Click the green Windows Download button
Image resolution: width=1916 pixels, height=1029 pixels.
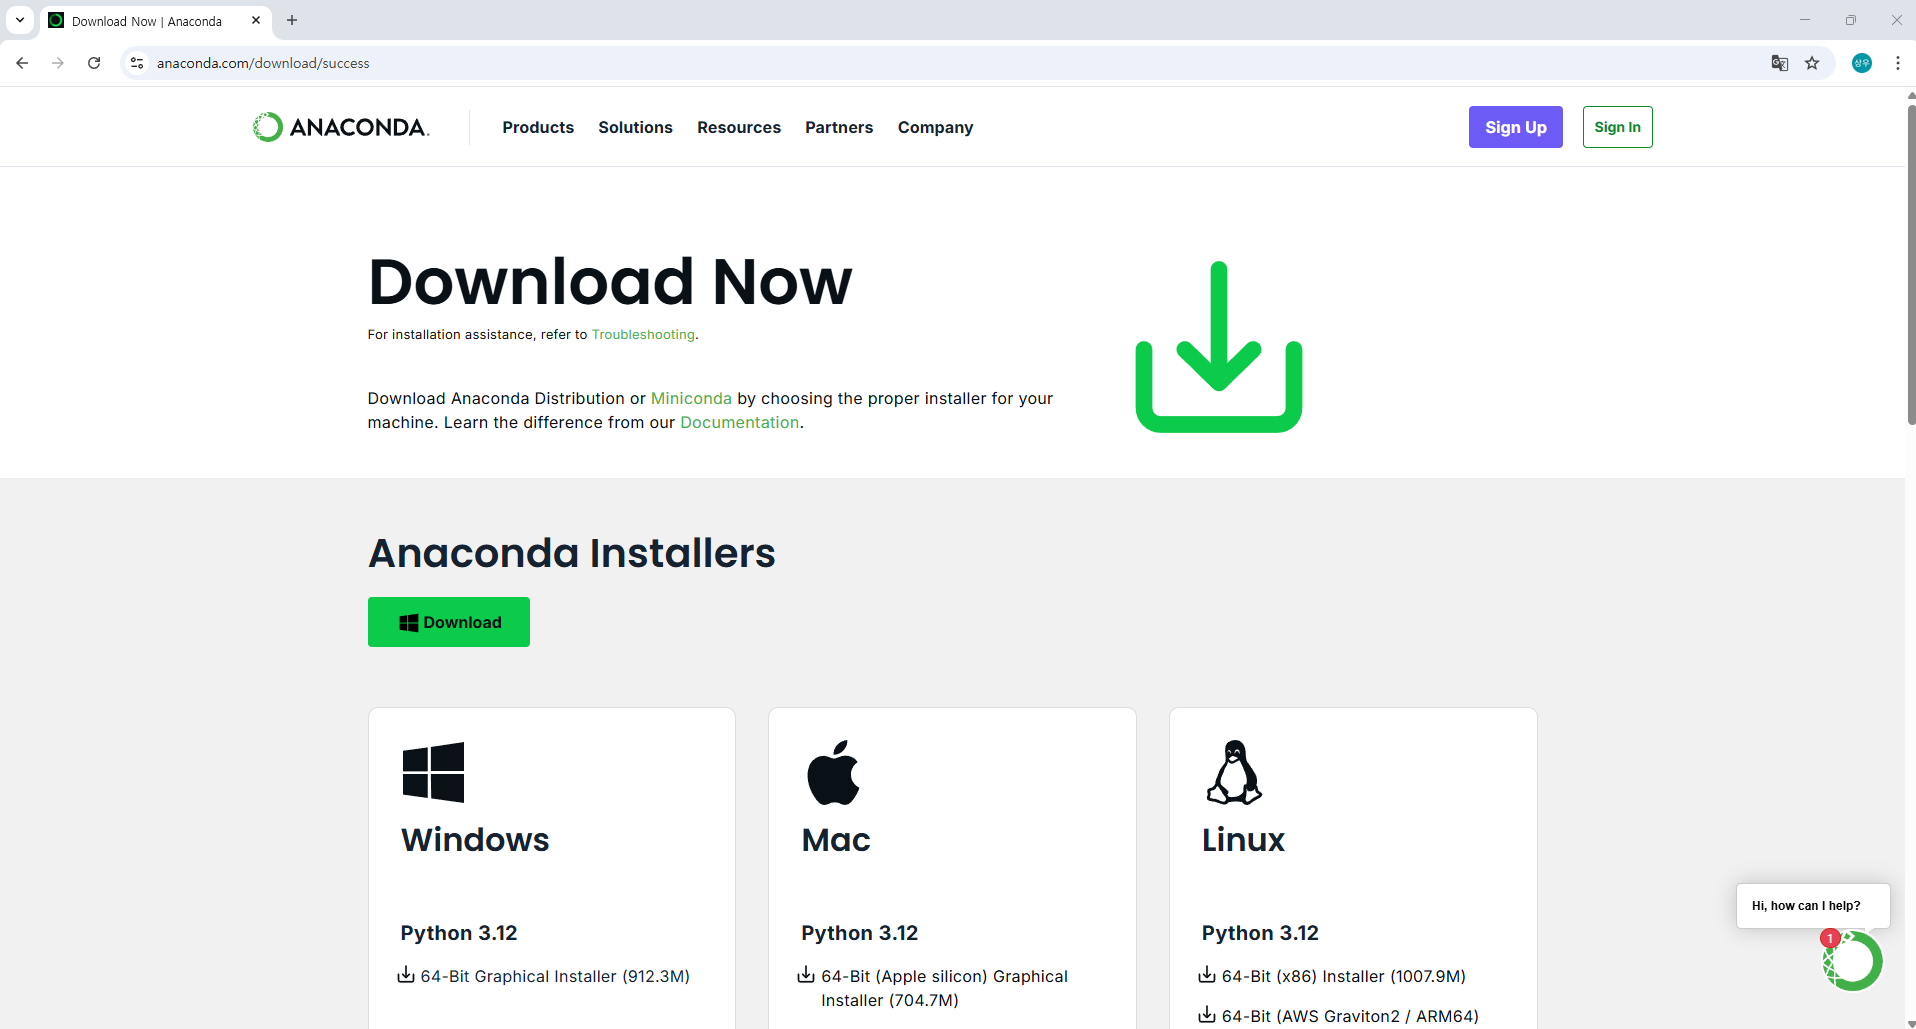click(449, 622)
